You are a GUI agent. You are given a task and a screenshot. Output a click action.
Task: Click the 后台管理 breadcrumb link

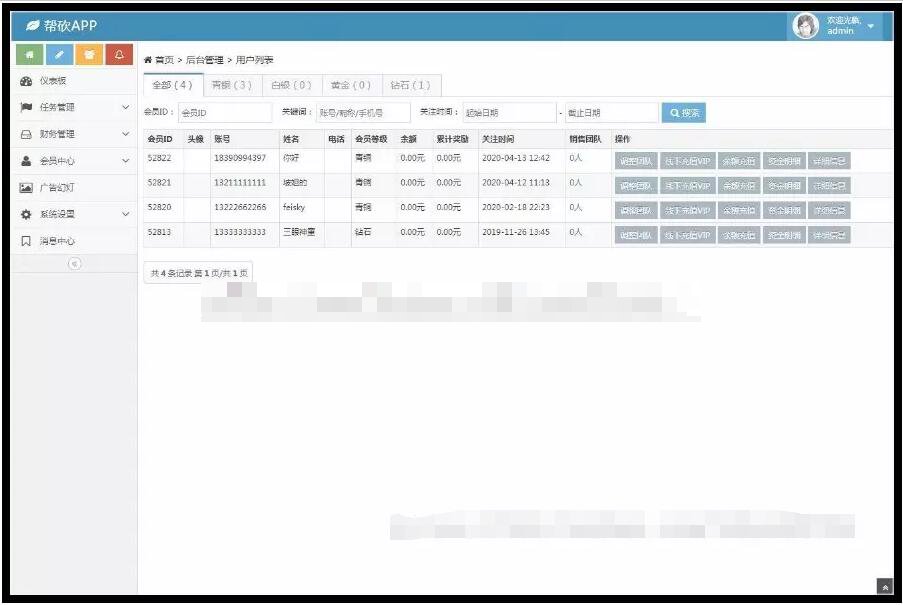(x=204, y=60)
